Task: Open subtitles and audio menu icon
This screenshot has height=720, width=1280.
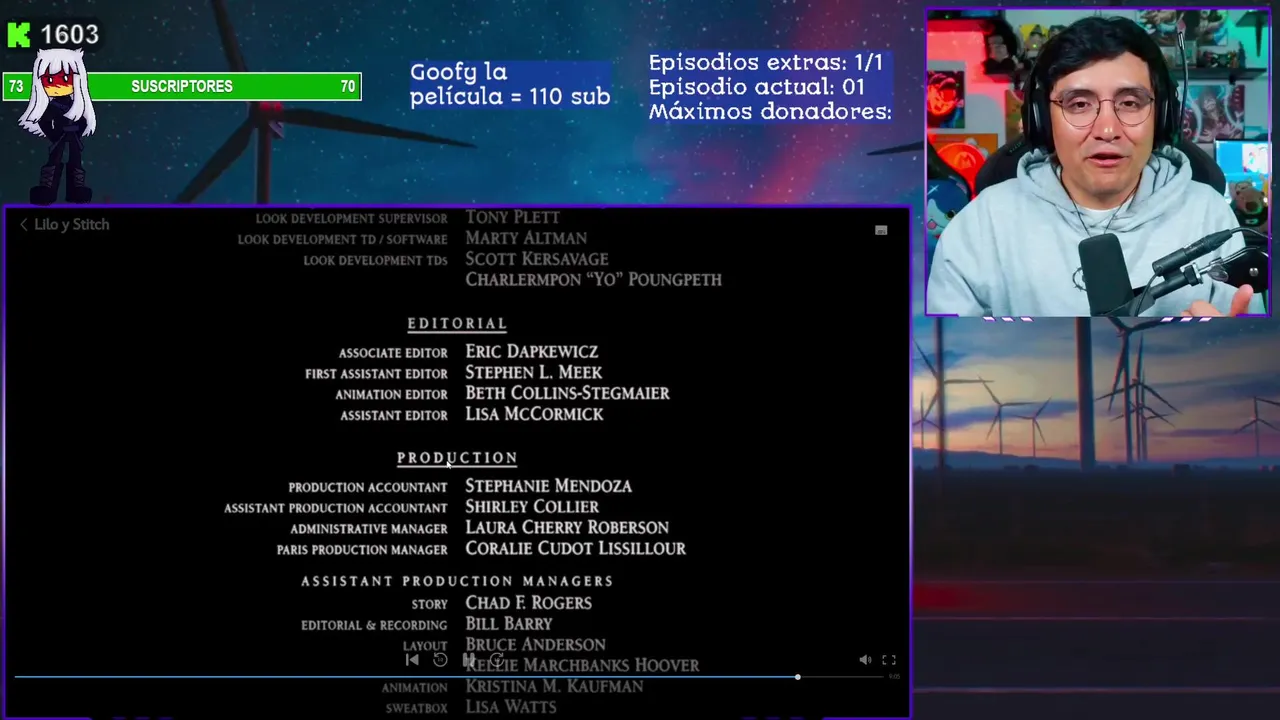Action: point(881,231)
